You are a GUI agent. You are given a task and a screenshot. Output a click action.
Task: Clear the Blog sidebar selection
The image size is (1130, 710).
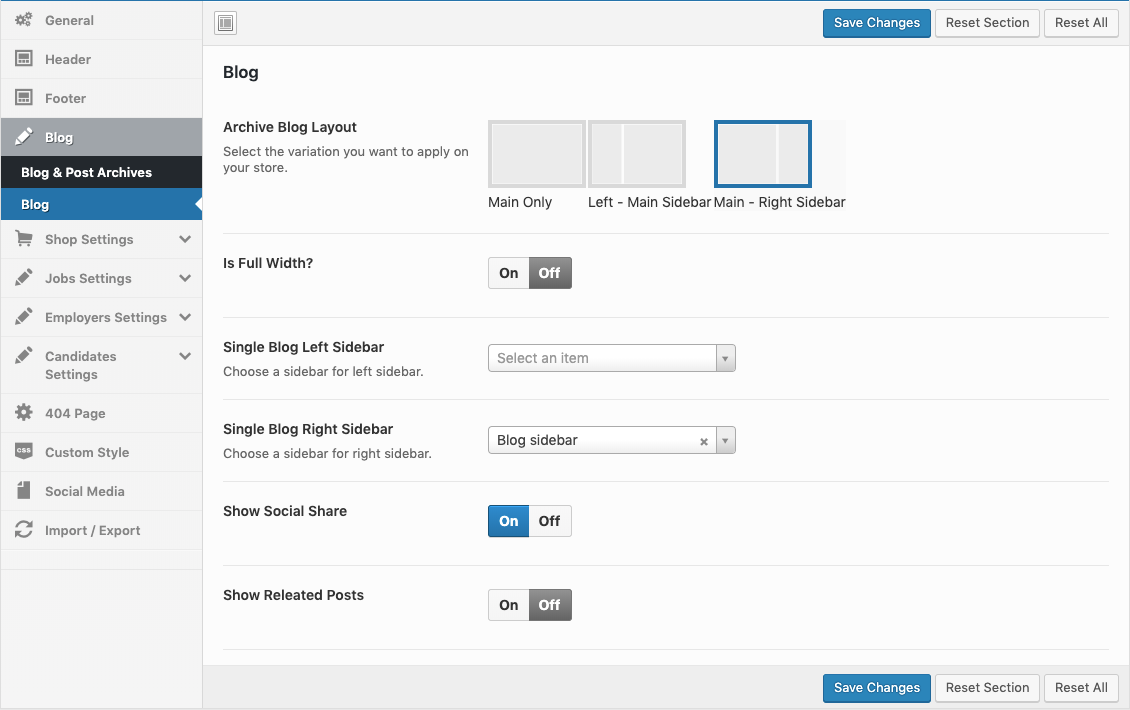coord(703,441)
